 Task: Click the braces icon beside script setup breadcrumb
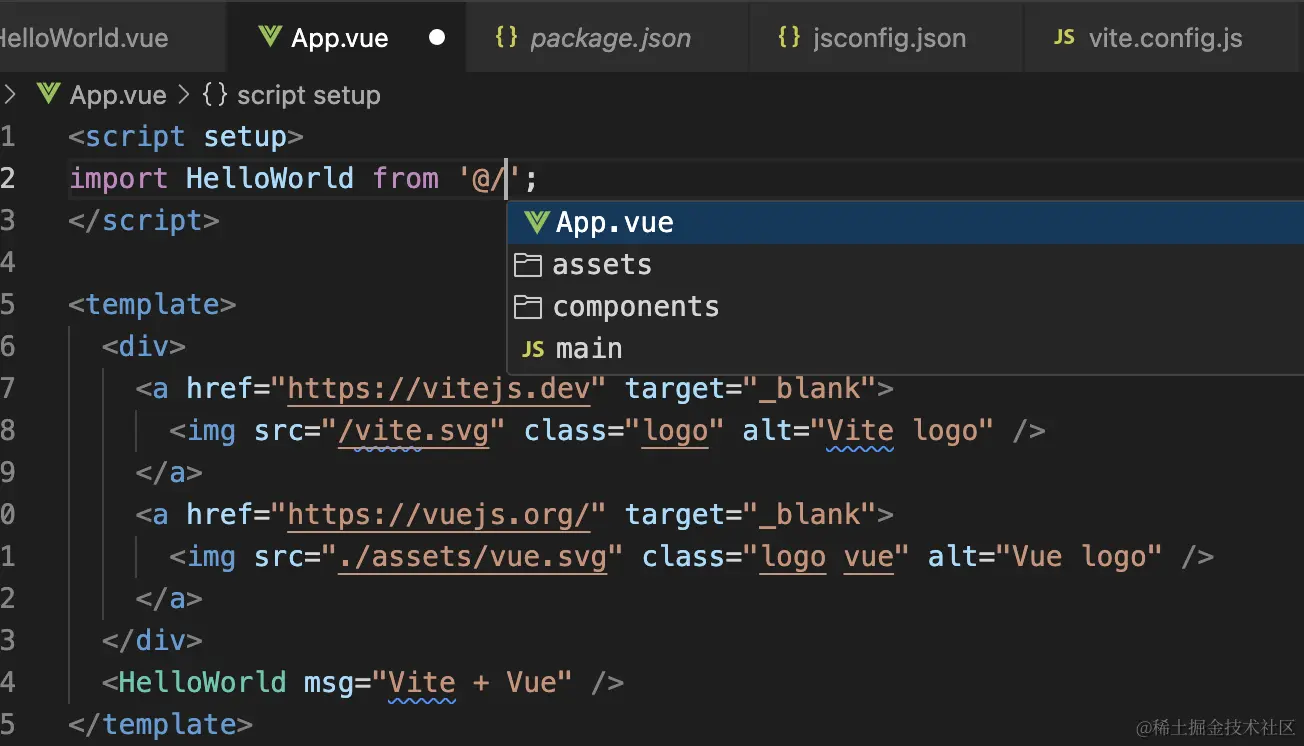(215, 95)
